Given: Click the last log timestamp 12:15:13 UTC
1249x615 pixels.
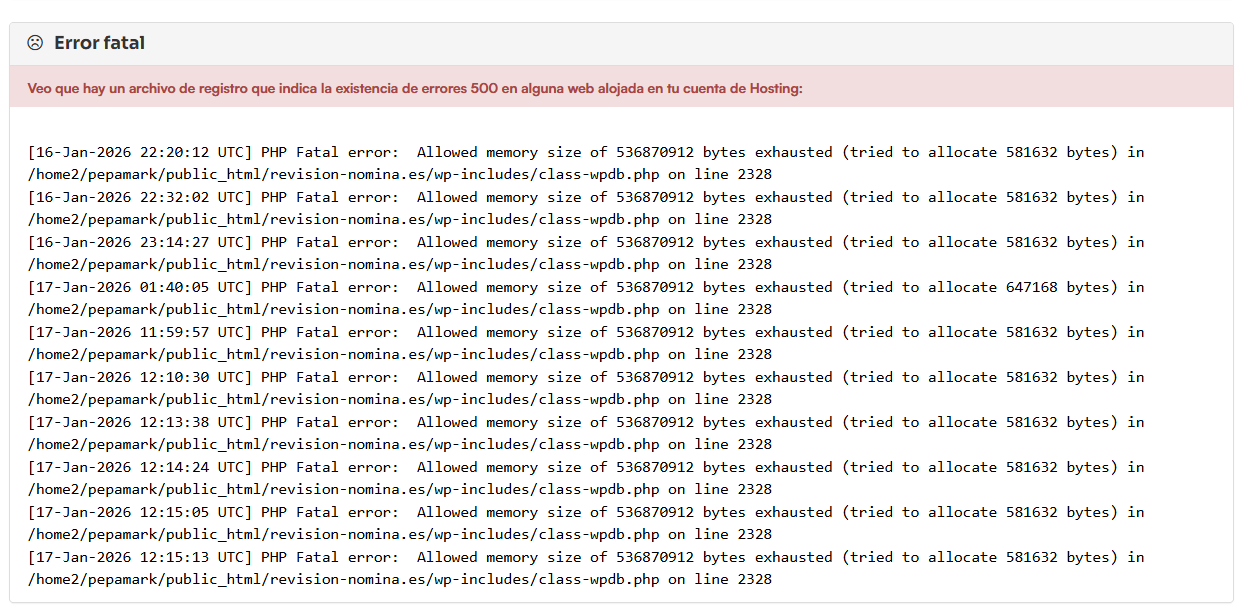Looking at the screenshot, I should 140,558.
